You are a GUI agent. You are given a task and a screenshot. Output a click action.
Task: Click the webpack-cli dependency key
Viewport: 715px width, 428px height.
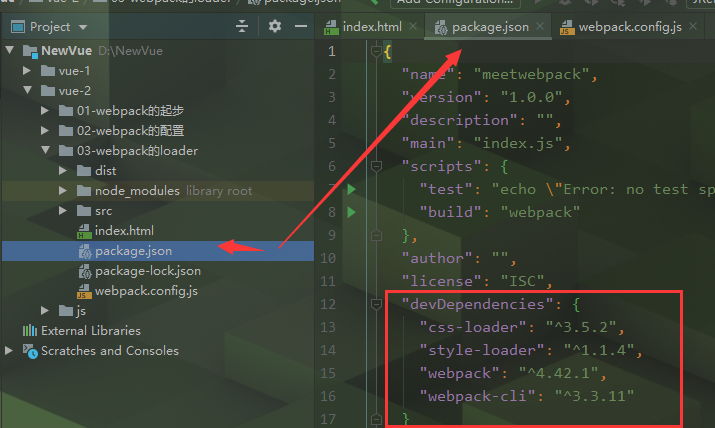pos(477,396)
